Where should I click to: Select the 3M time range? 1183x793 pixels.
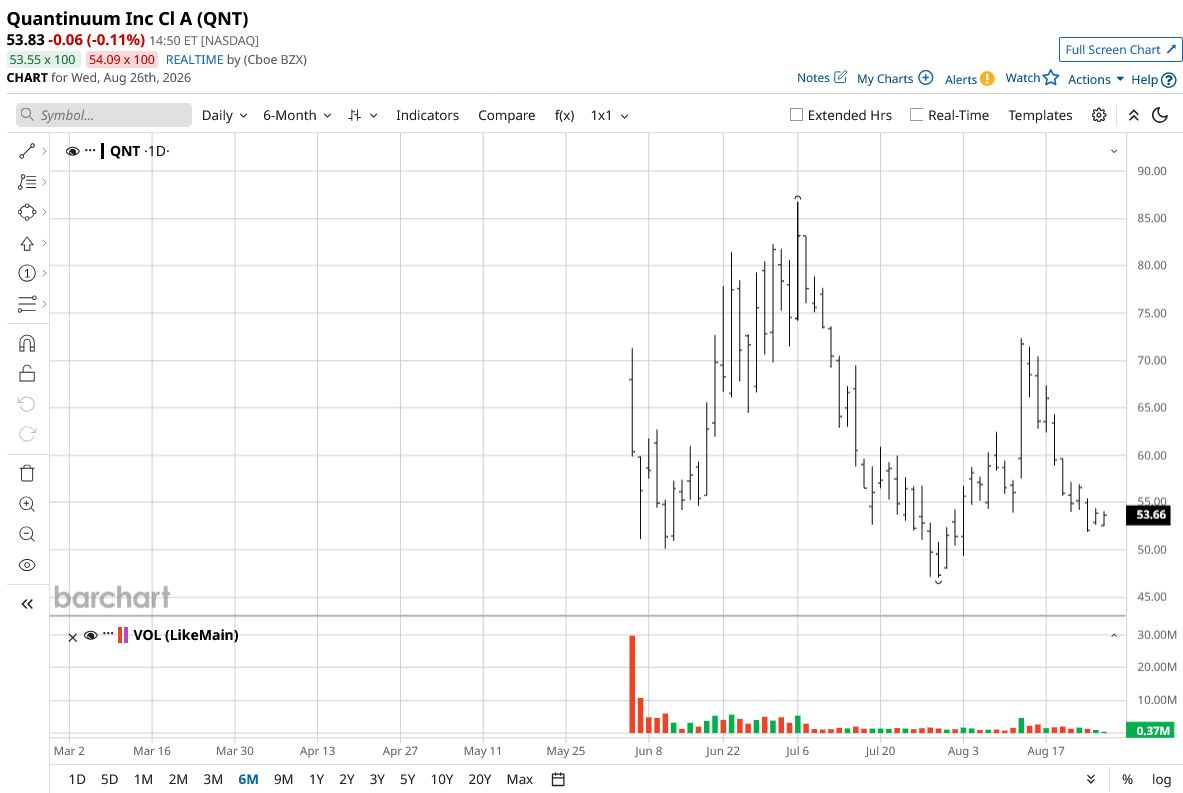[x=213, y=779]
